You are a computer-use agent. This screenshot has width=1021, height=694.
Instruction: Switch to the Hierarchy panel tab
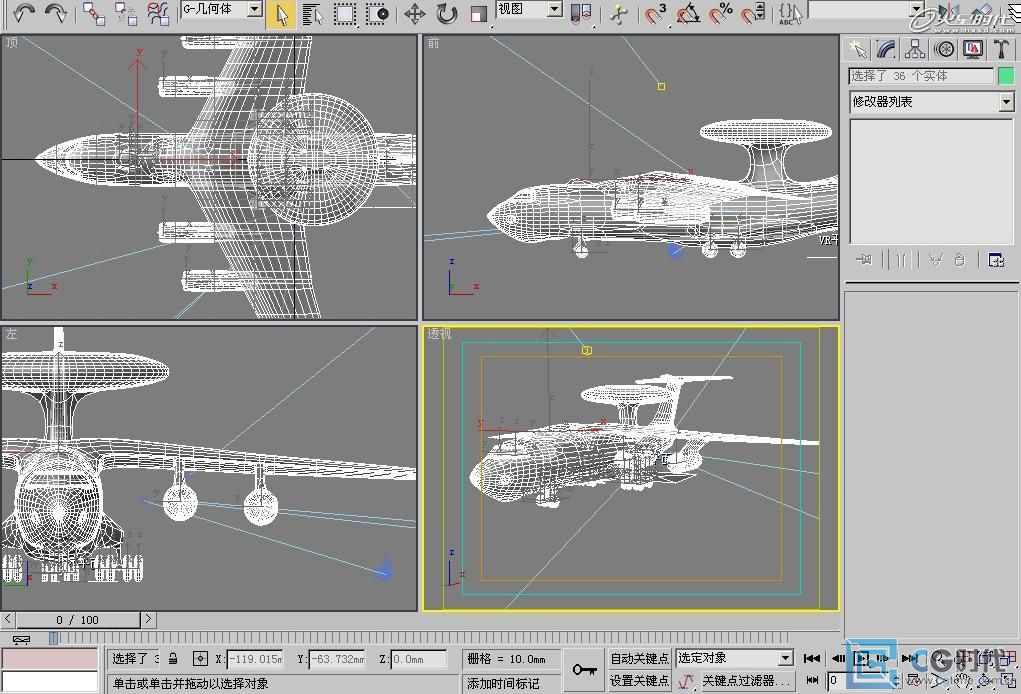pyautogui.click(x=915, y=49)
